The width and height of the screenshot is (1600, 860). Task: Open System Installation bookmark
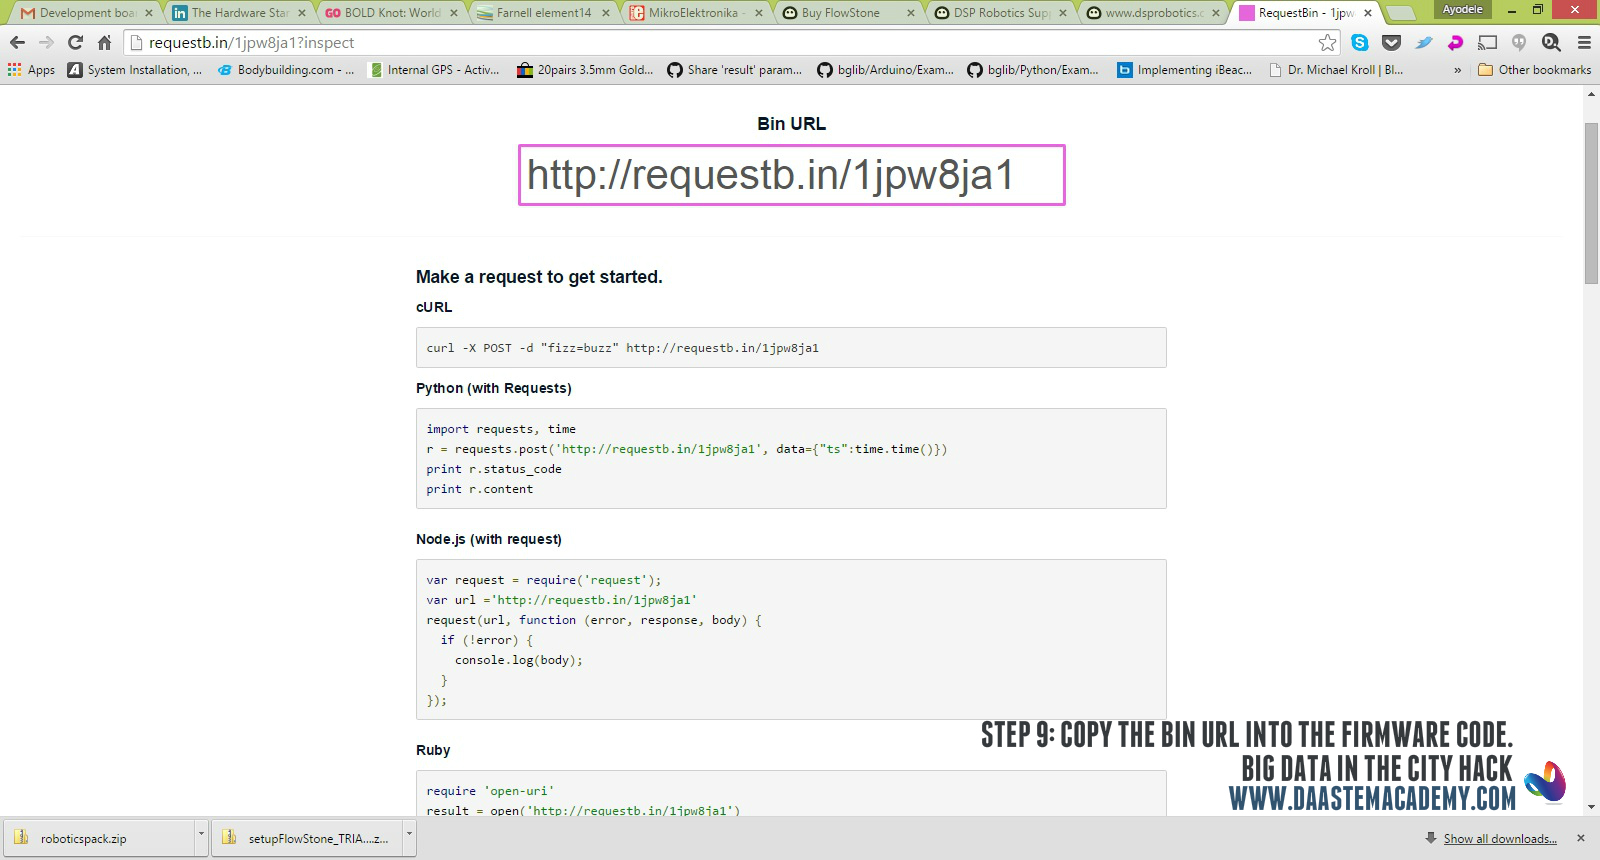point(135,70)
